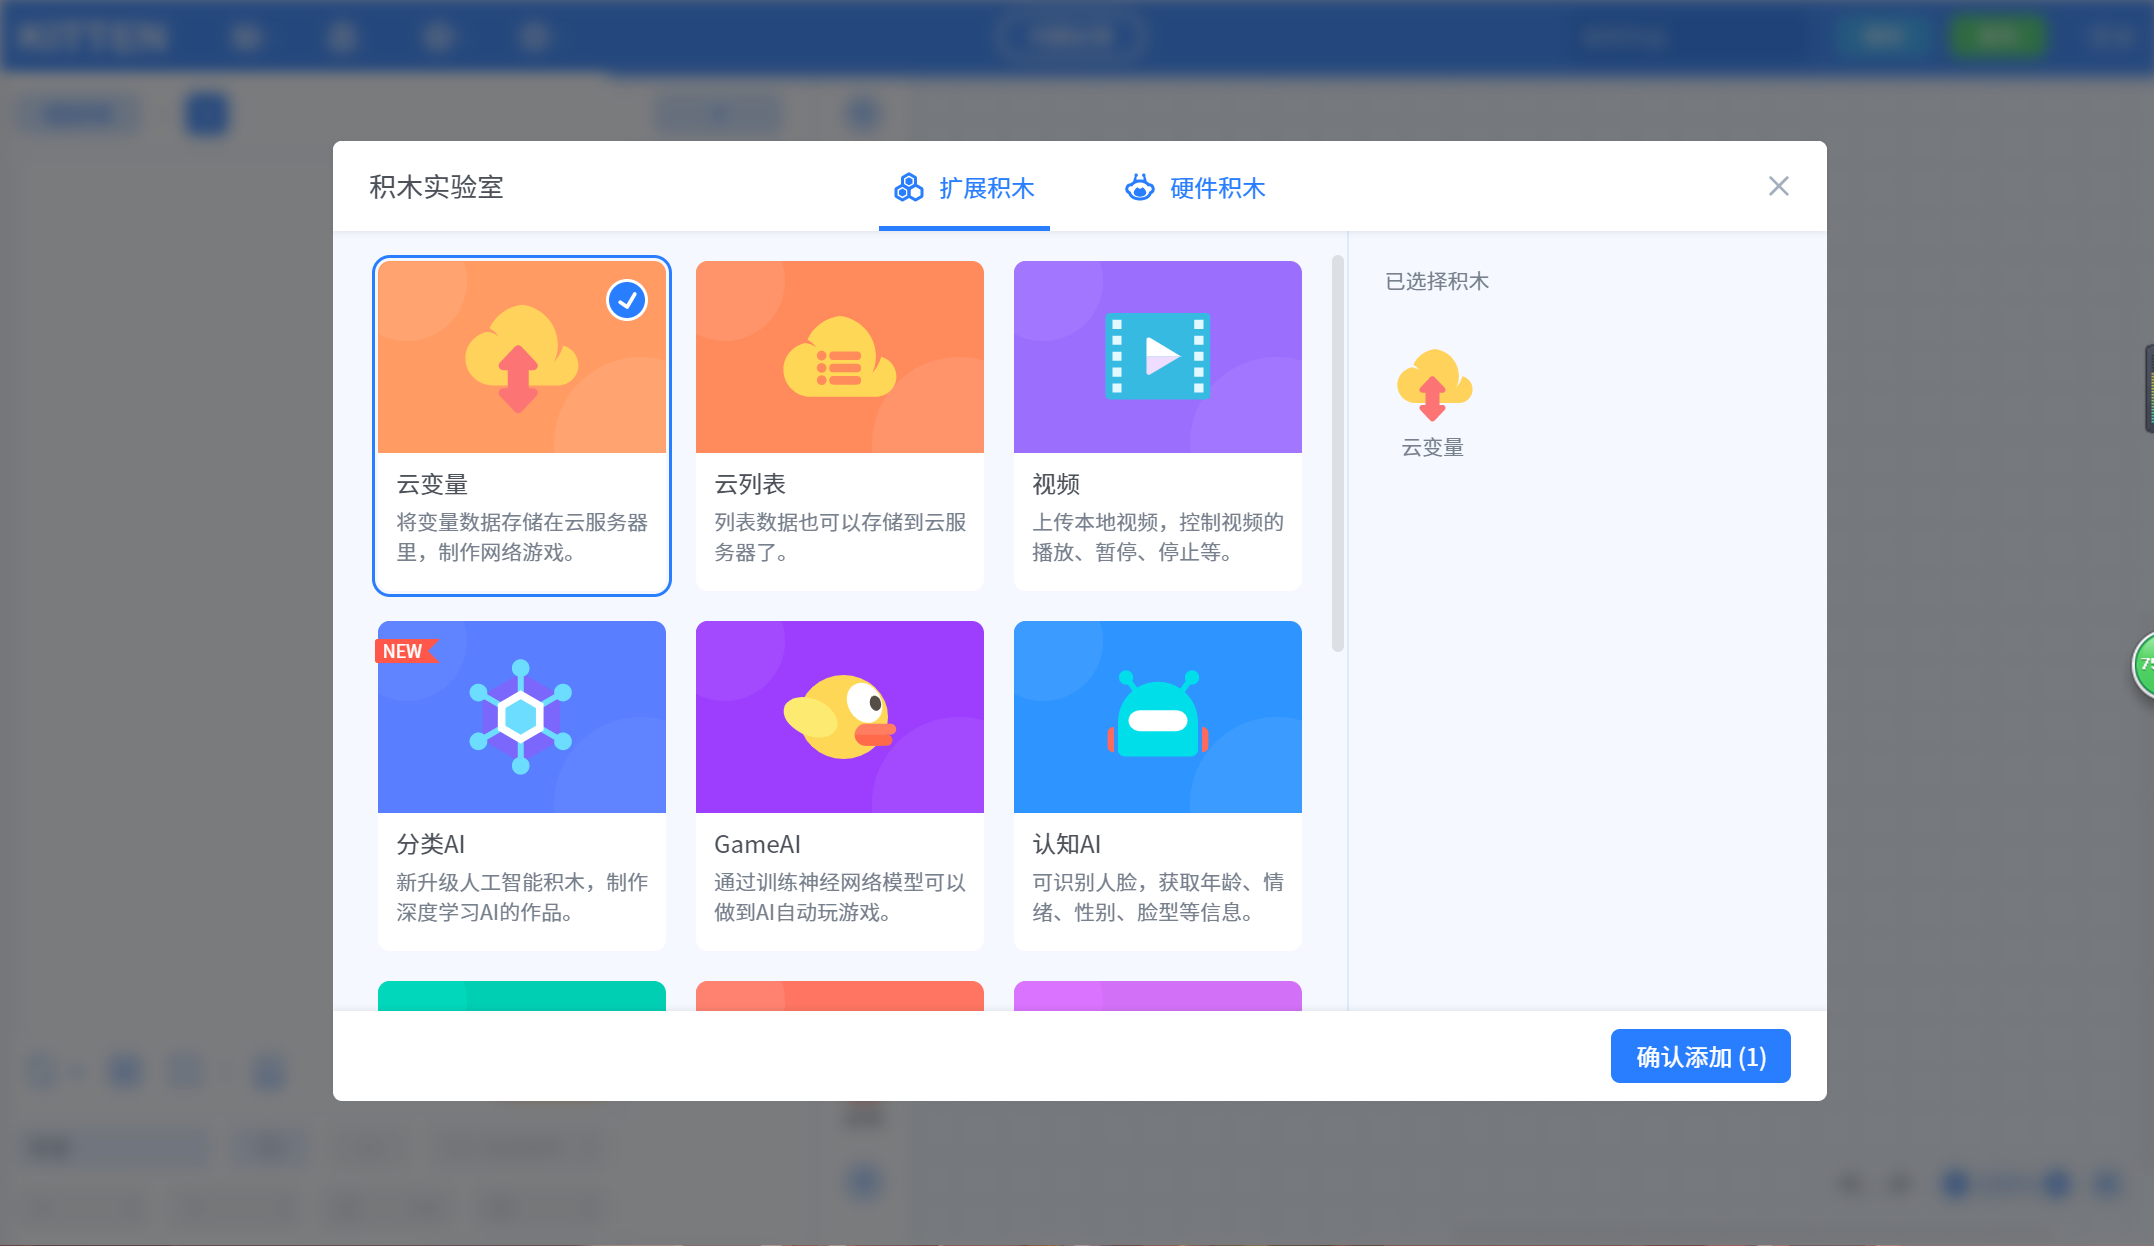The image size is (2154, 1246).
Task: Click the GameAI card title
Action: click(x=757, y=844)
